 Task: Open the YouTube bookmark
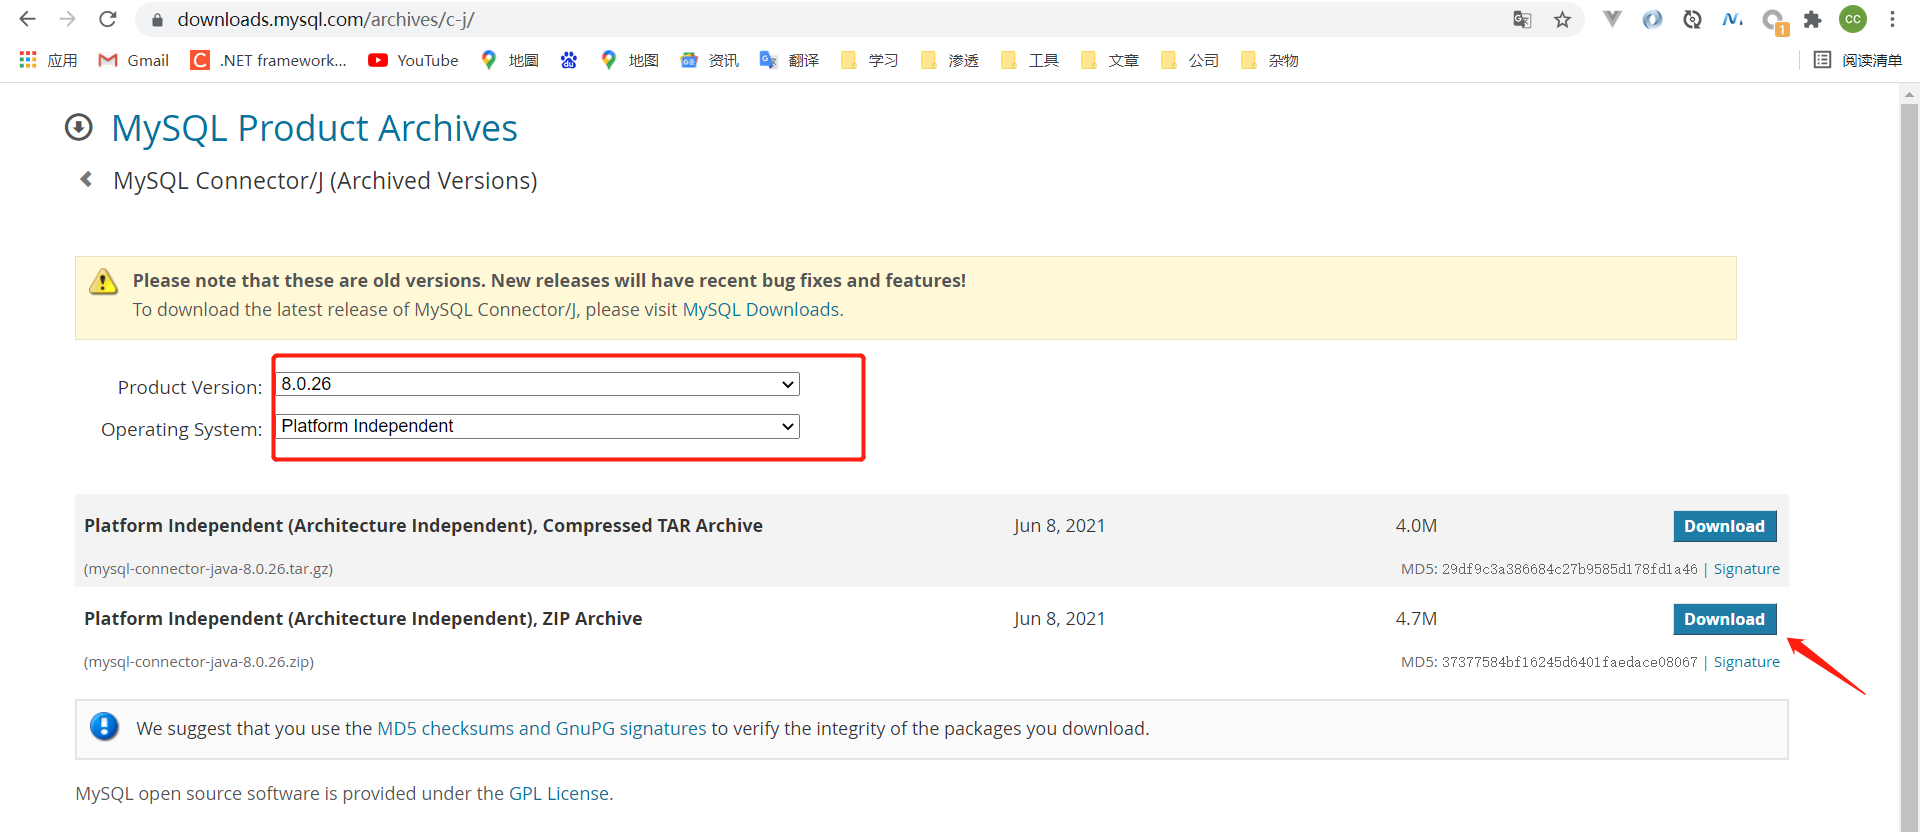tap(413, 60)
